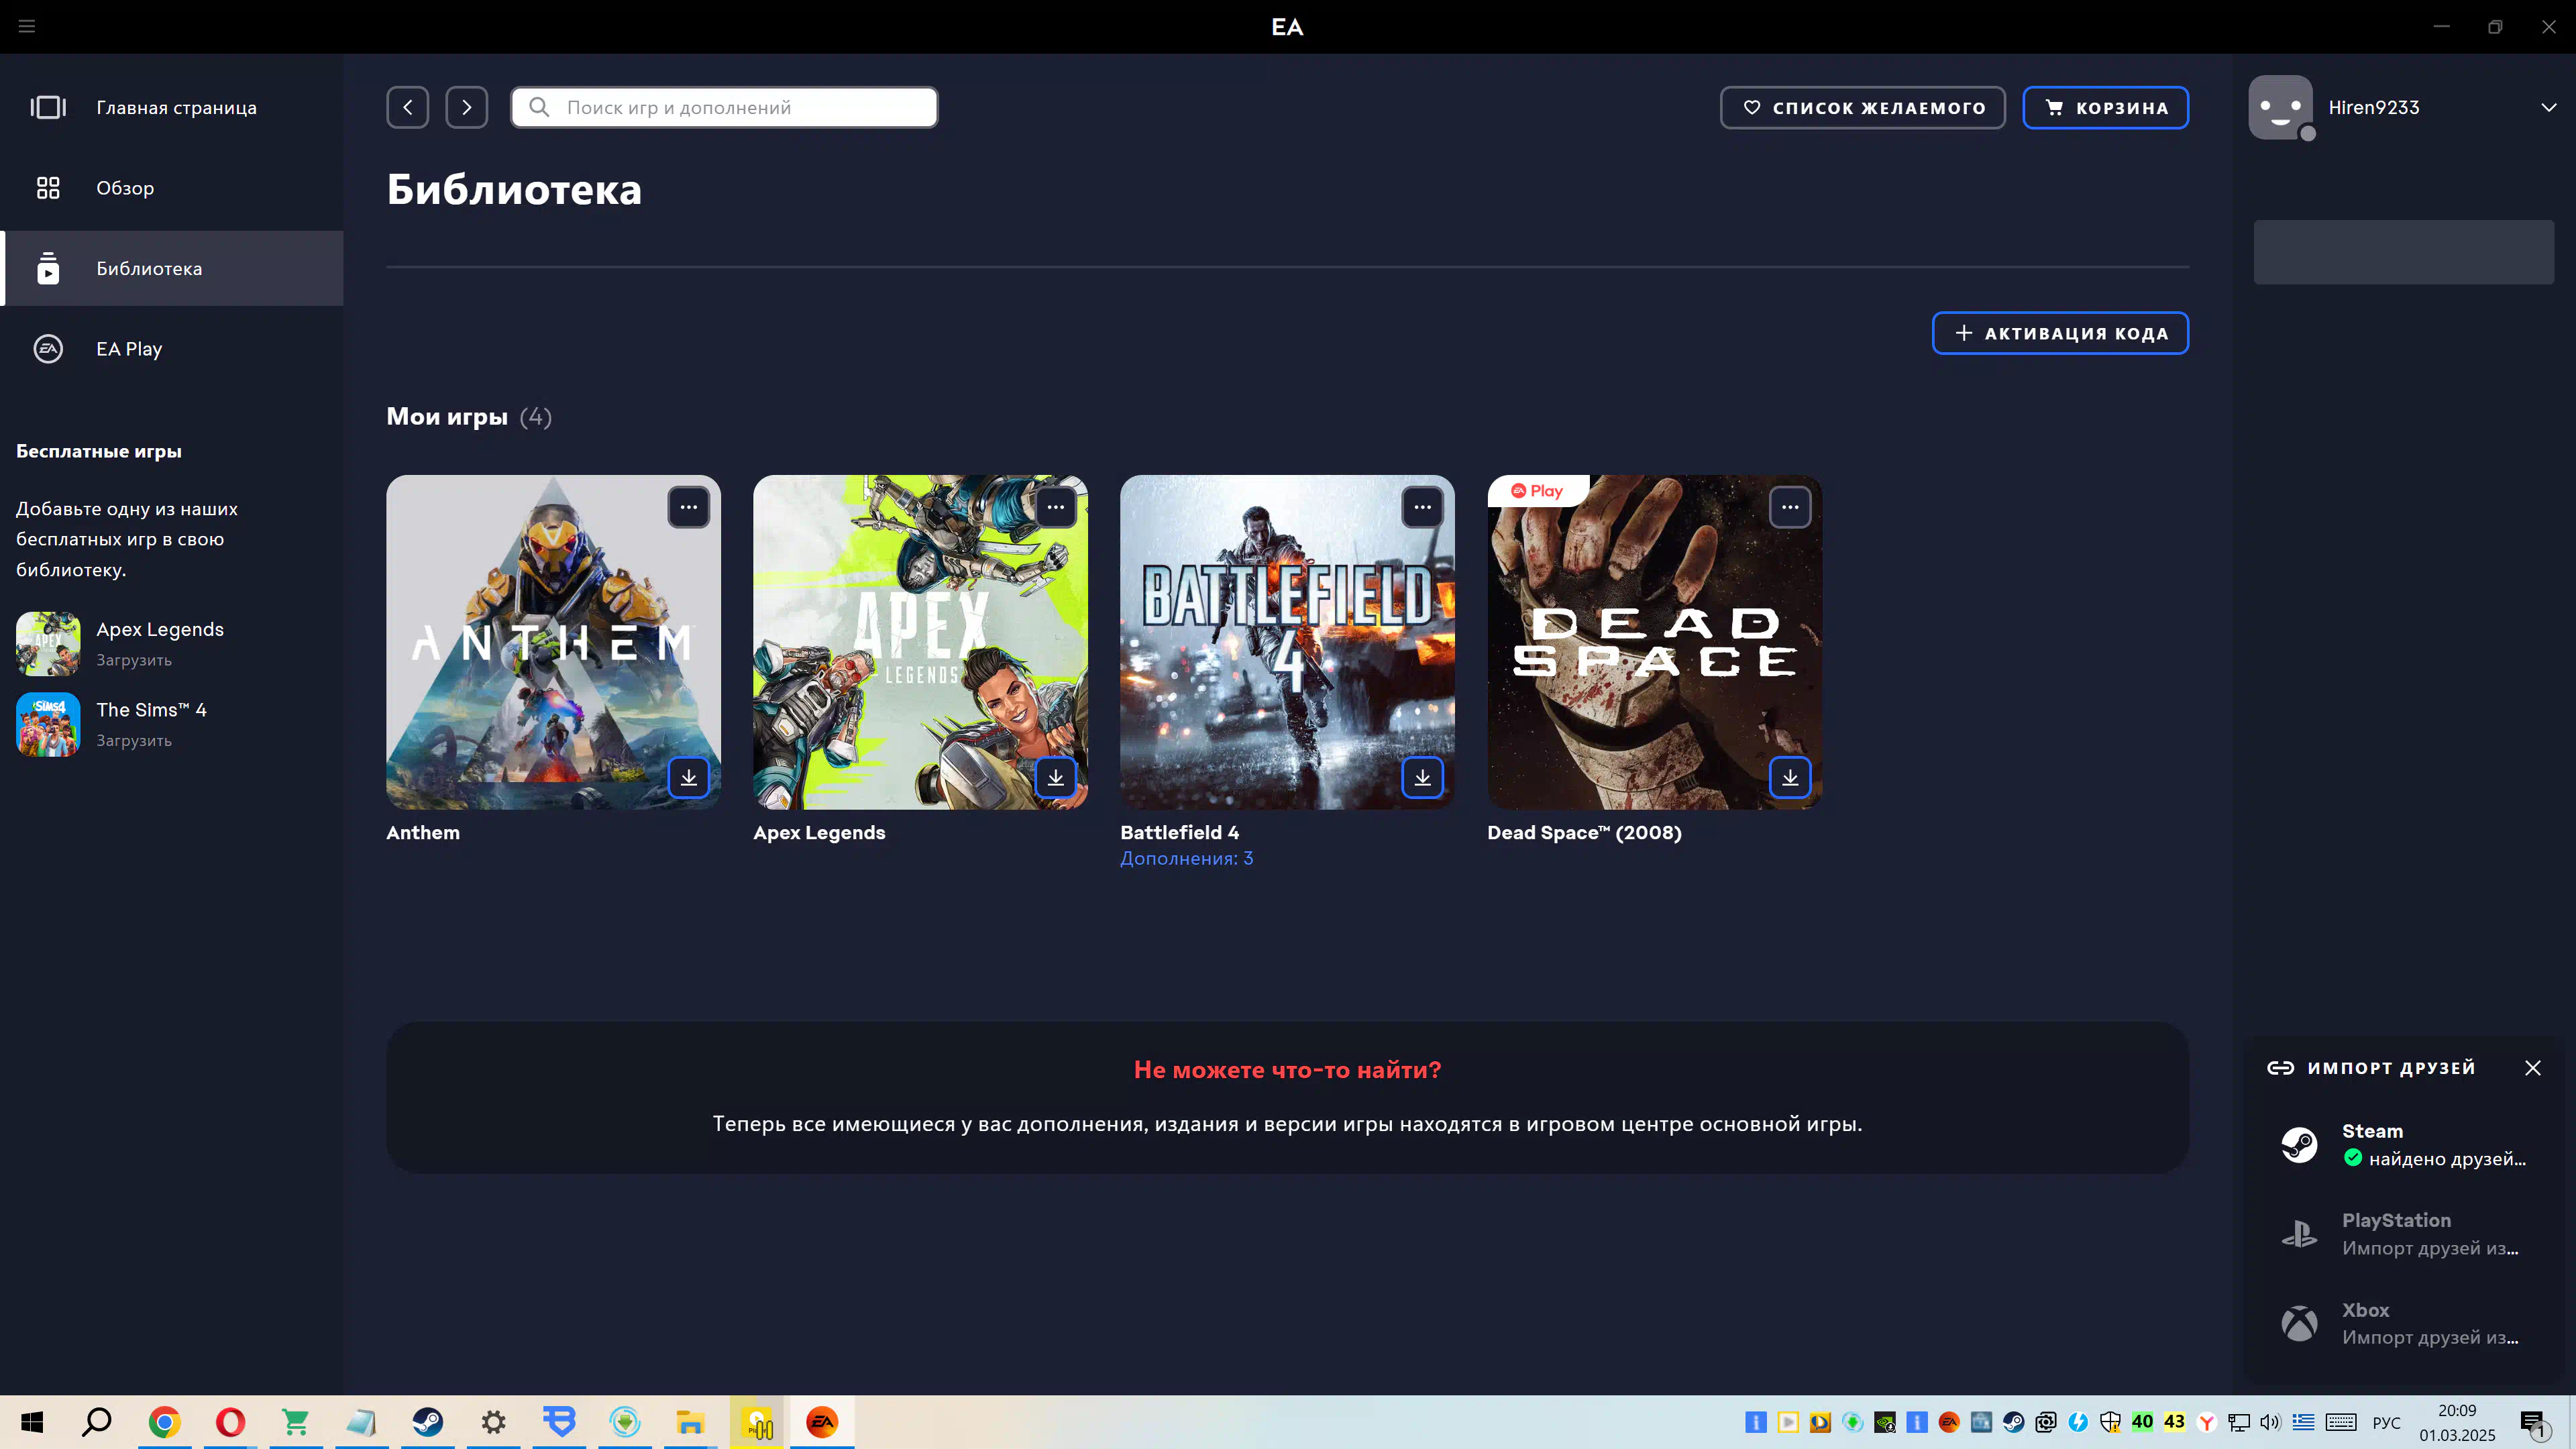Select Steam friends import option
The width and height of the screenshot is (2576, 1449).
2404,1145
